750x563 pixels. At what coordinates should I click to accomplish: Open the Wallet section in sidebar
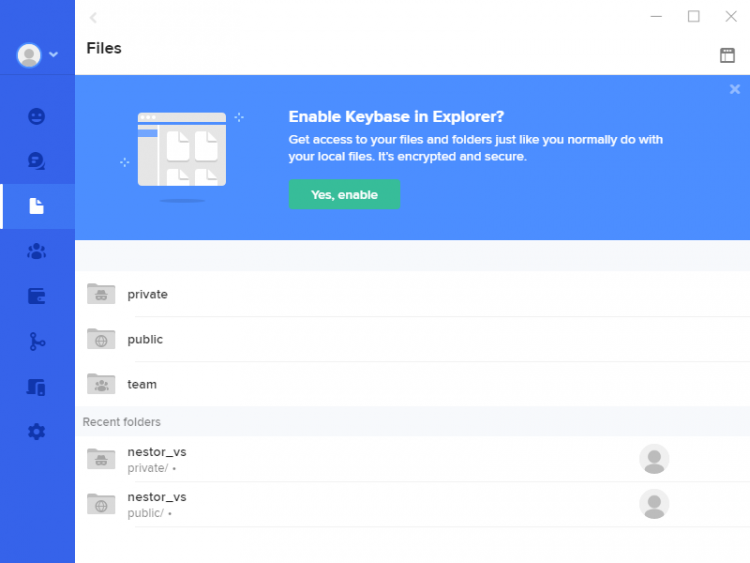click(37, 296)
